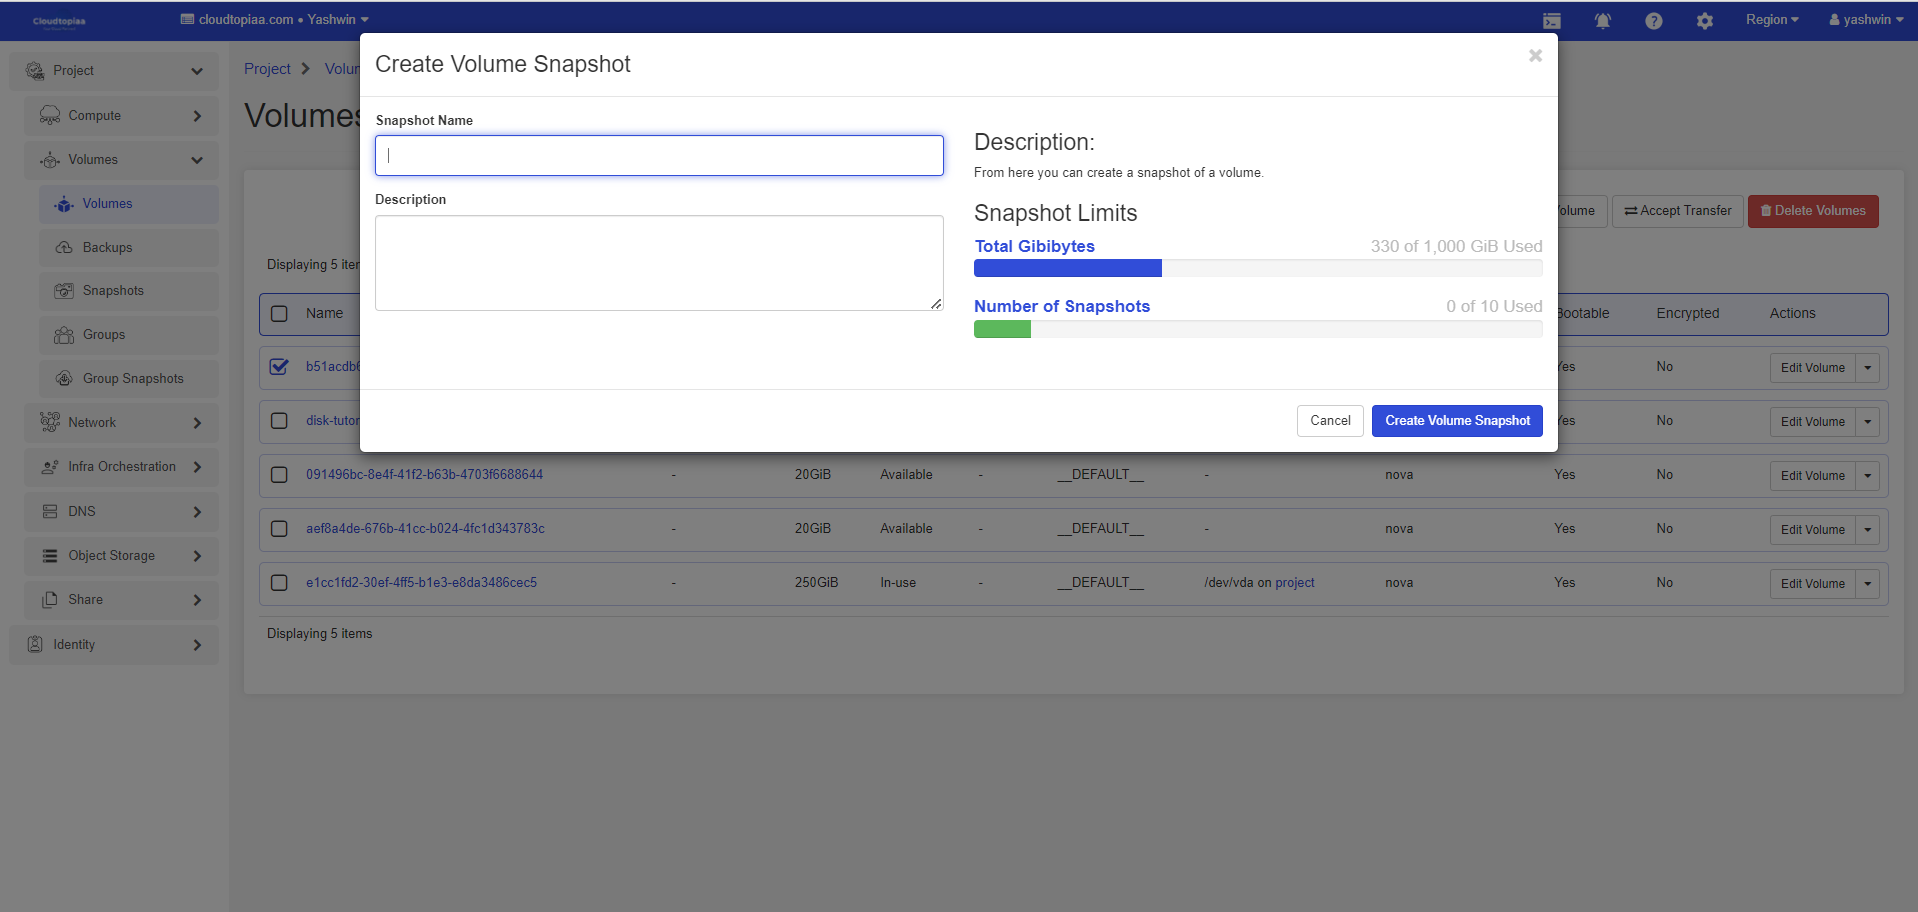This screenshot has width=1918, height=912.
Task: Click the settings gear icon in header
Action: [1704, 21]
